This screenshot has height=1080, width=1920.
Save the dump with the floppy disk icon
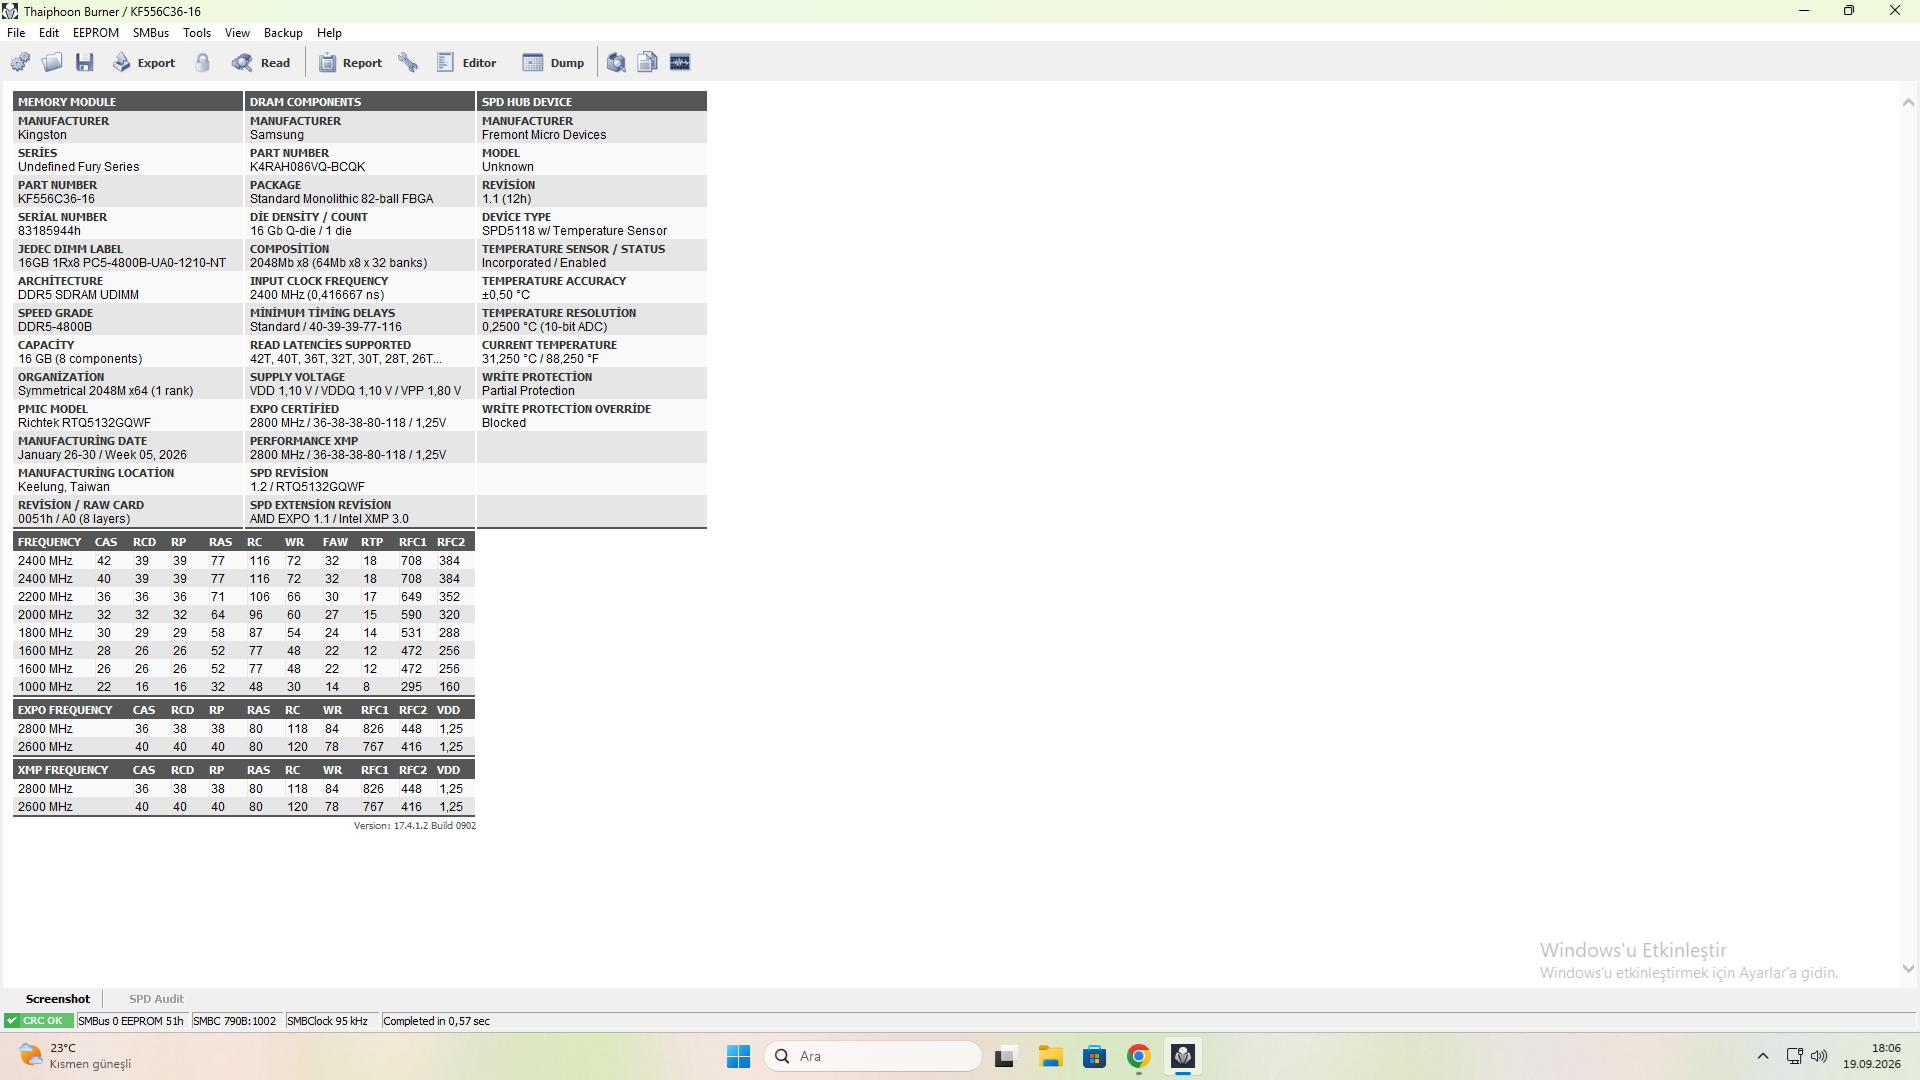[x=85, y=62]
